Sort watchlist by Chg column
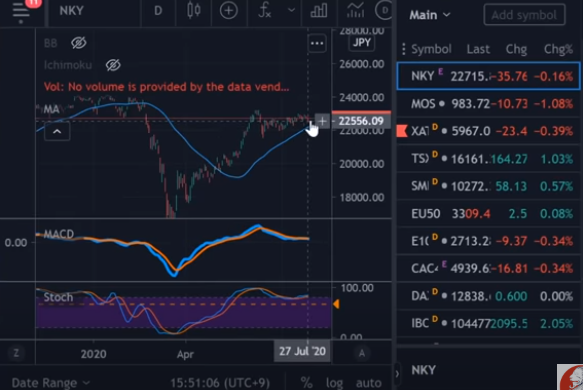Image resolution: width=583 pixels, height=390 pixels. click(x=516, y=49)
